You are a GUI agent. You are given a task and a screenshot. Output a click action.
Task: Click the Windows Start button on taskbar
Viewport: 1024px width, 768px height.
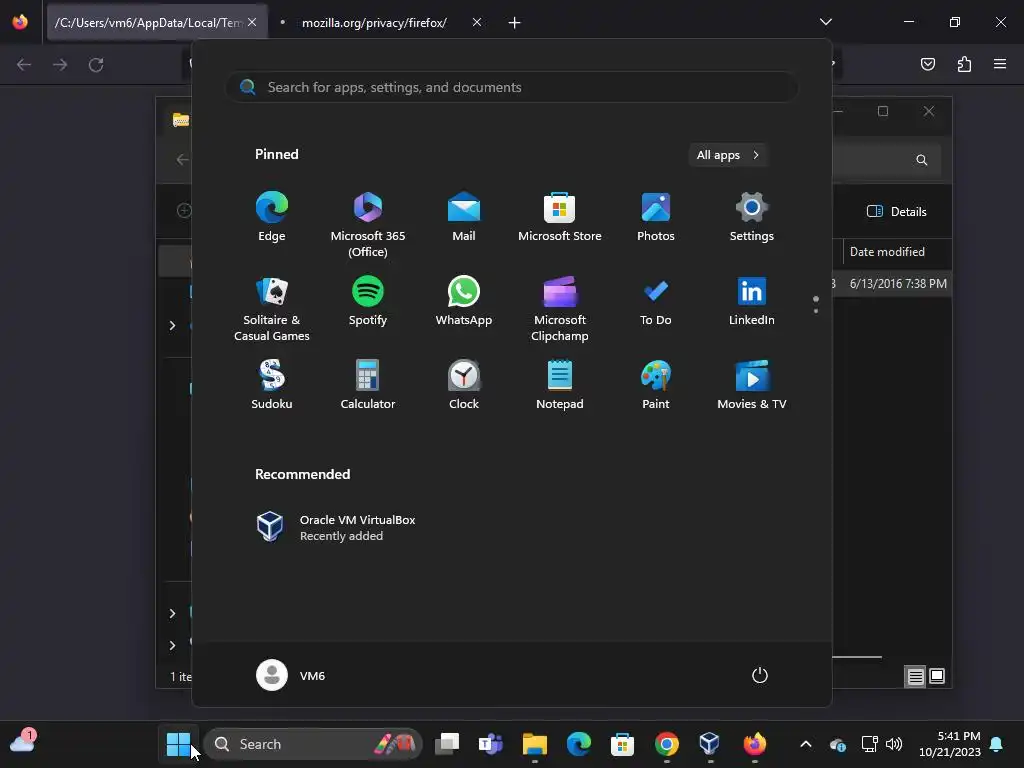pos(178,744)
